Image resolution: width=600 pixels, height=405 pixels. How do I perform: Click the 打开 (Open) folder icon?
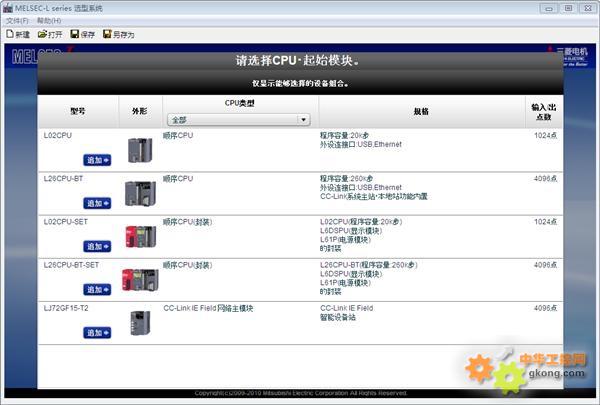42,34
